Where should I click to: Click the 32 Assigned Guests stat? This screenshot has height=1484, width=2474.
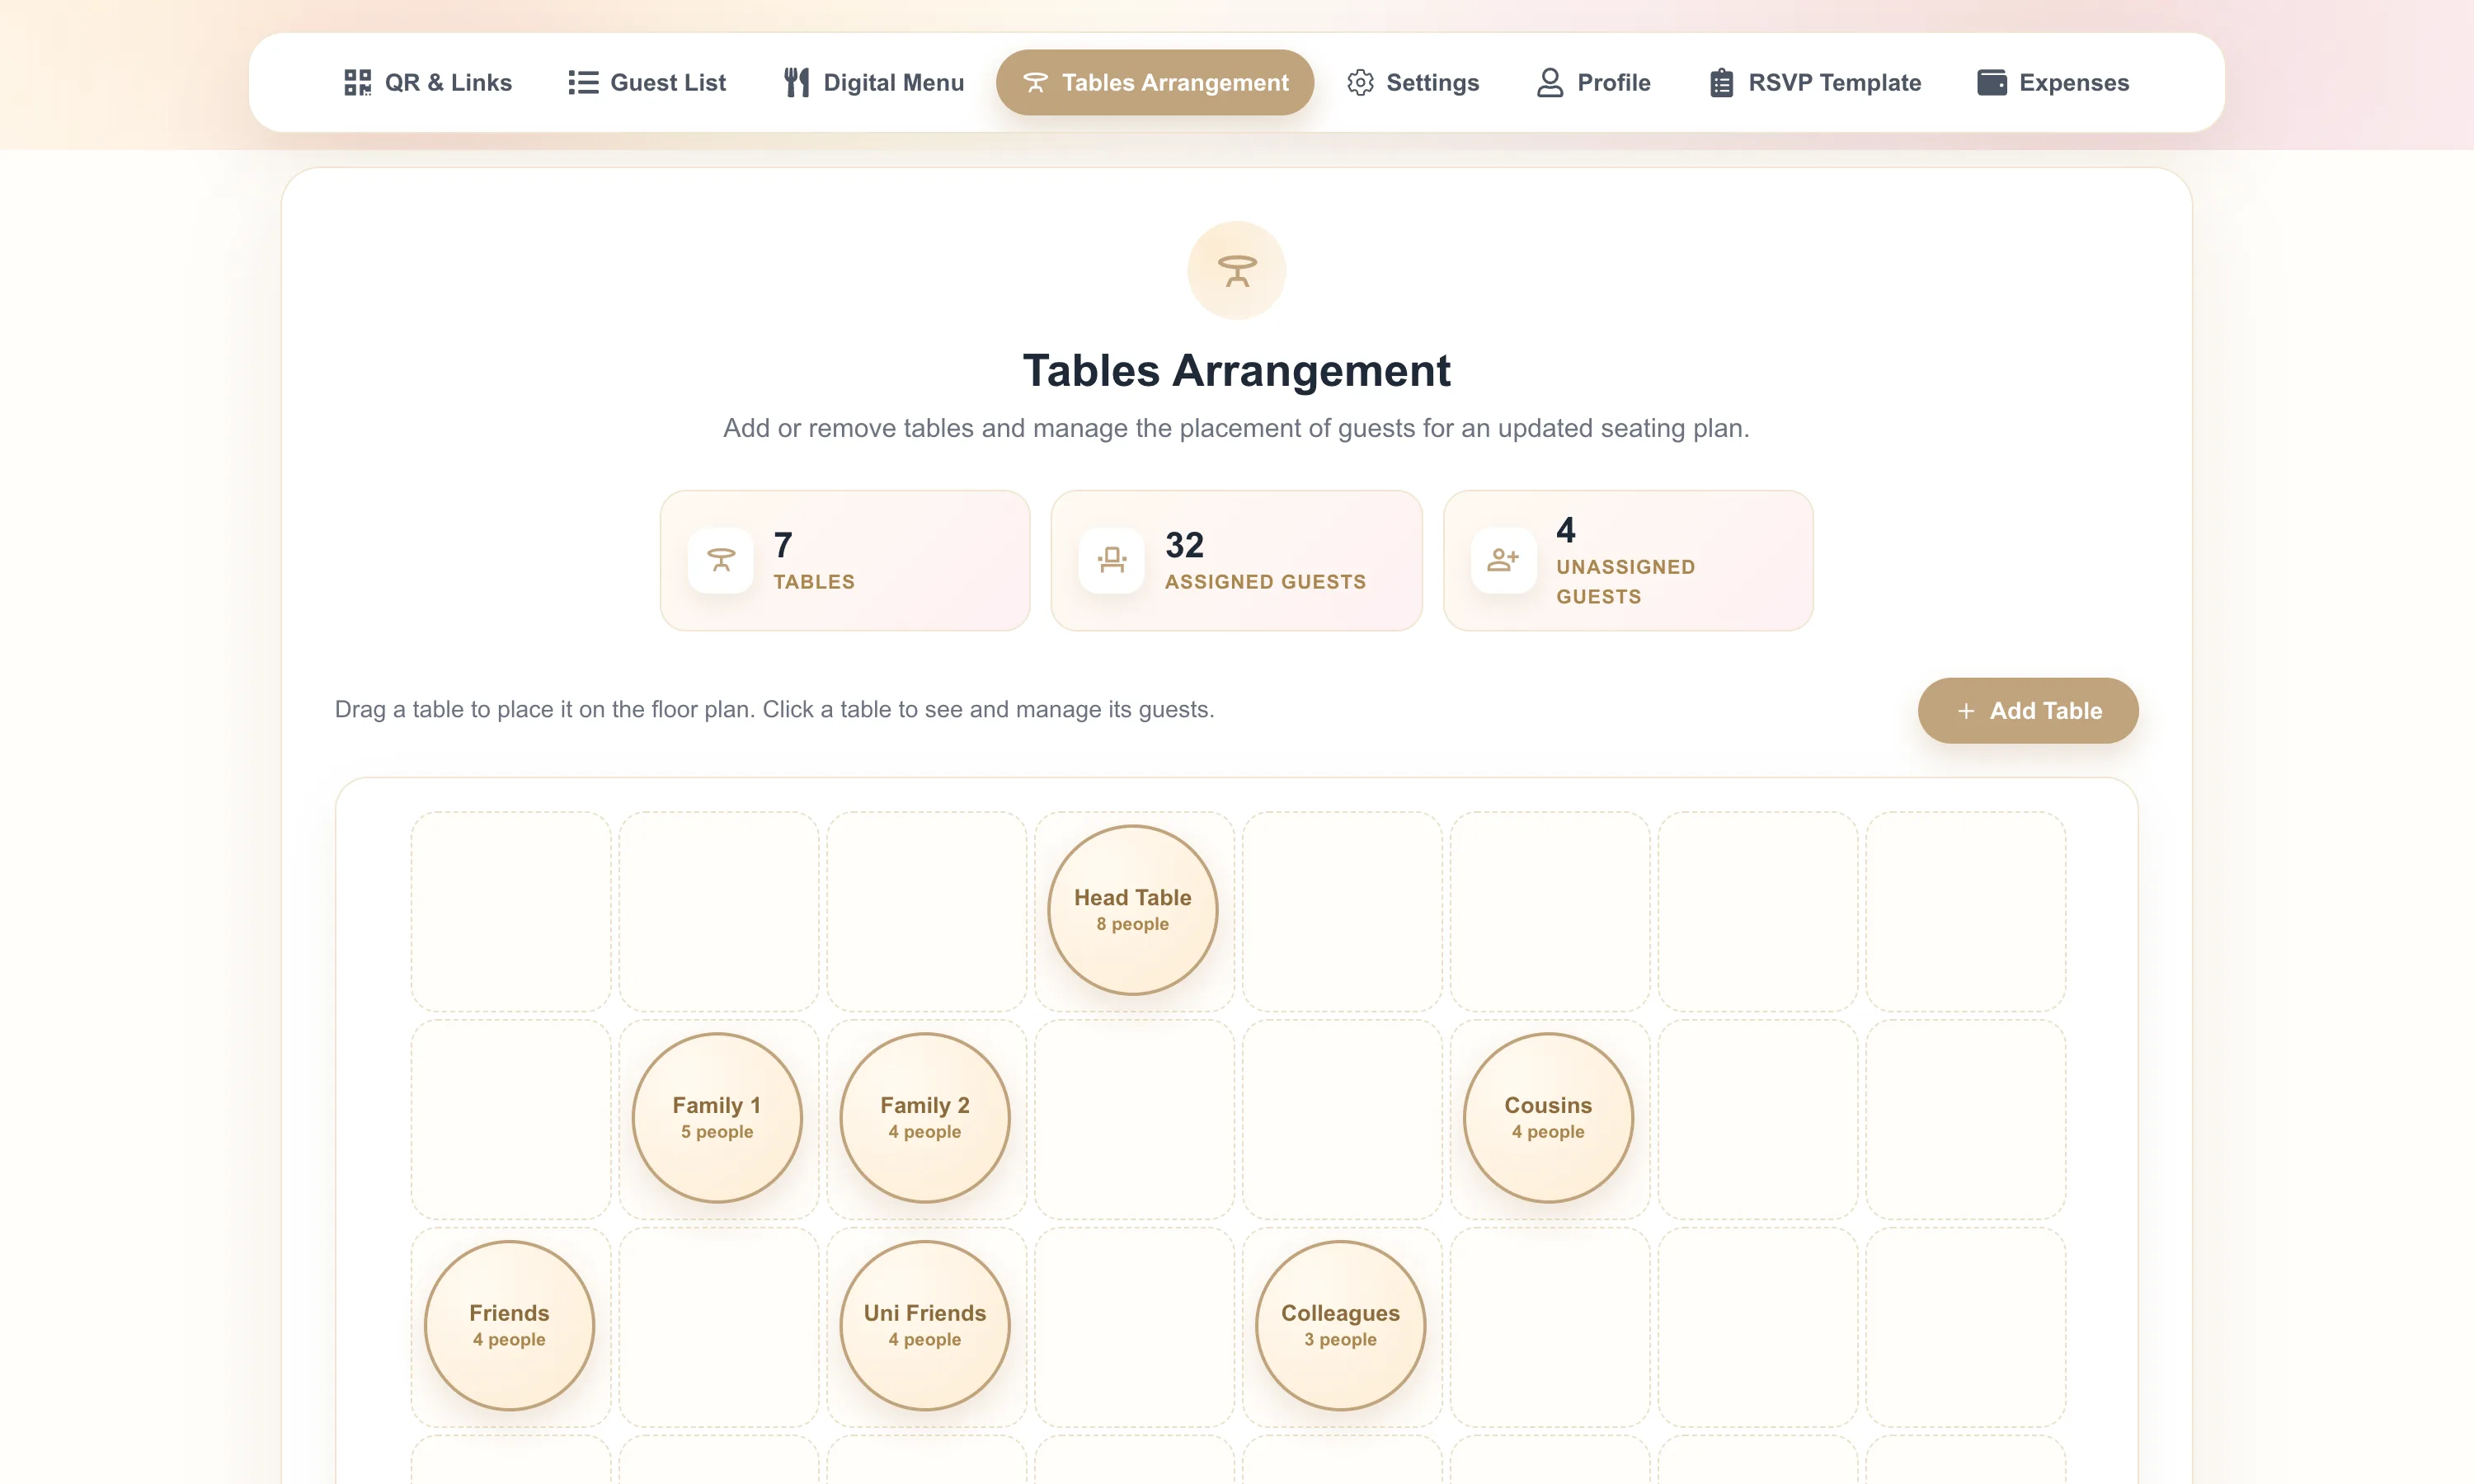click(x=1236, y=560)
